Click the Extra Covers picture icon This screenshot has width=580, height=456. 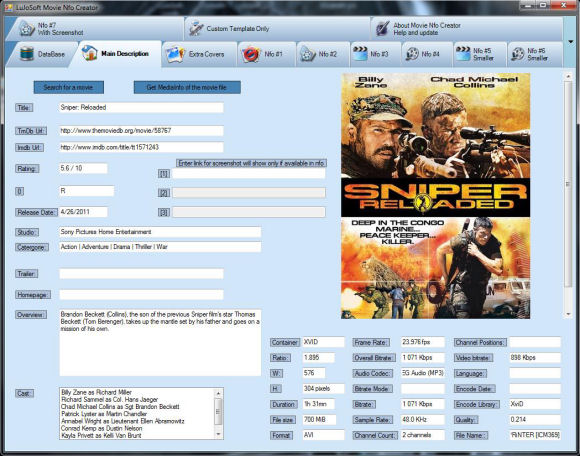click(x=175, y=54)
